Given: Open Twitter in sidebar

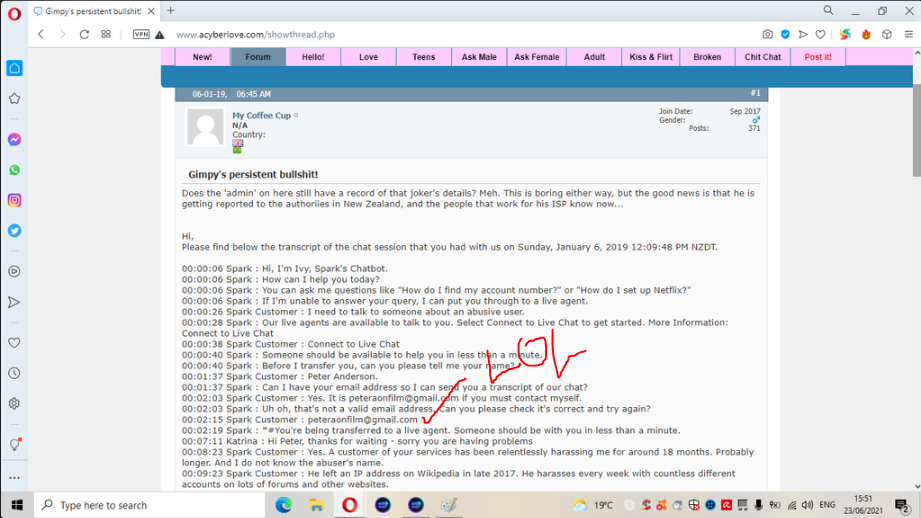Looking at the screenshot, I should pyautogui.click(x=15, y=231).
